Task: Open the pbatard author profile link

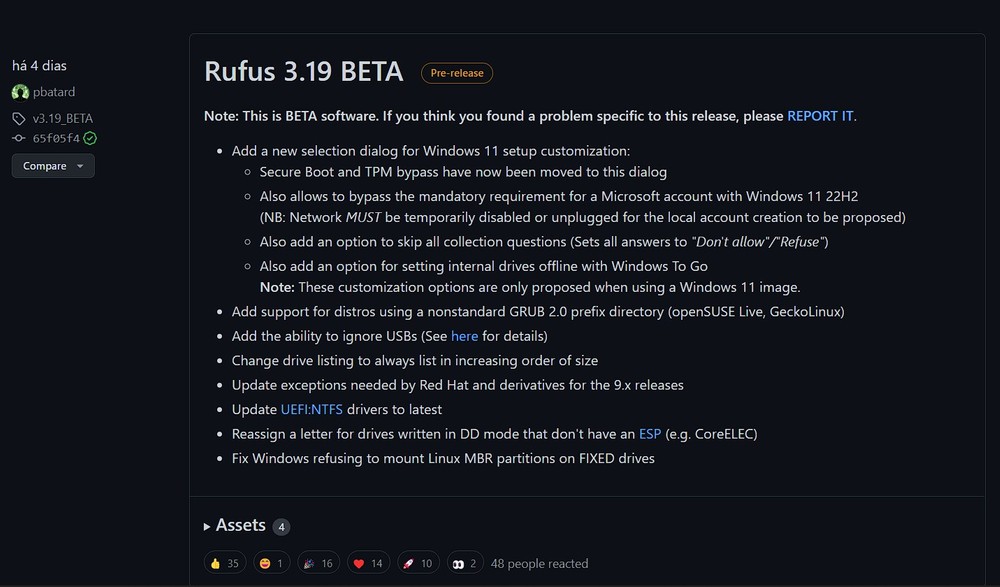Action: (x=53, y=92)
